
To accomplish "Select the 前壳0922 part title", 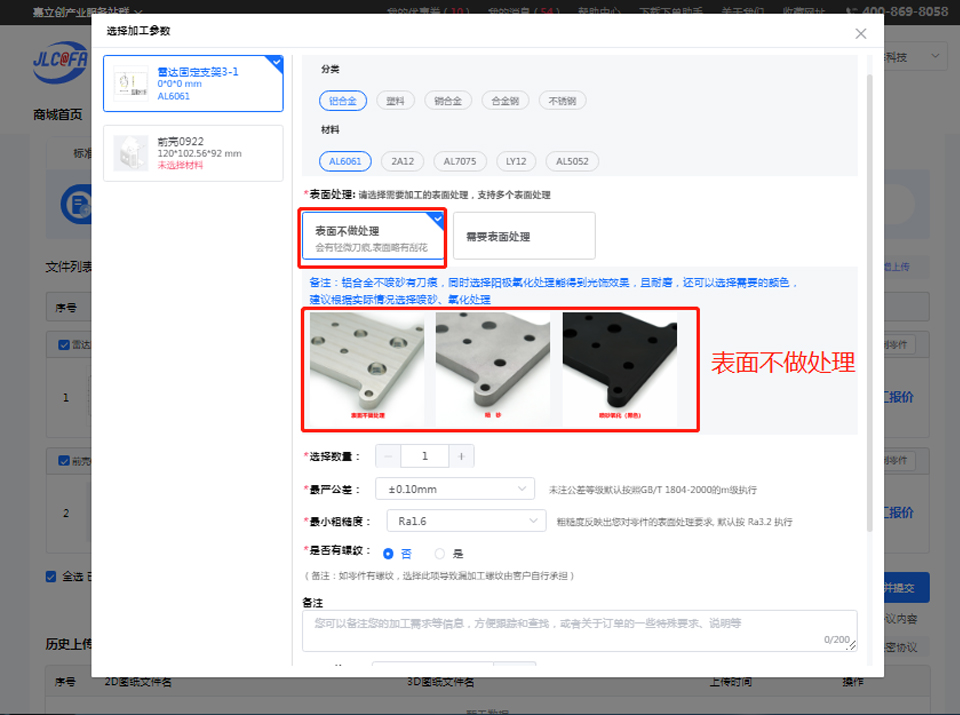I will point(181,141).
